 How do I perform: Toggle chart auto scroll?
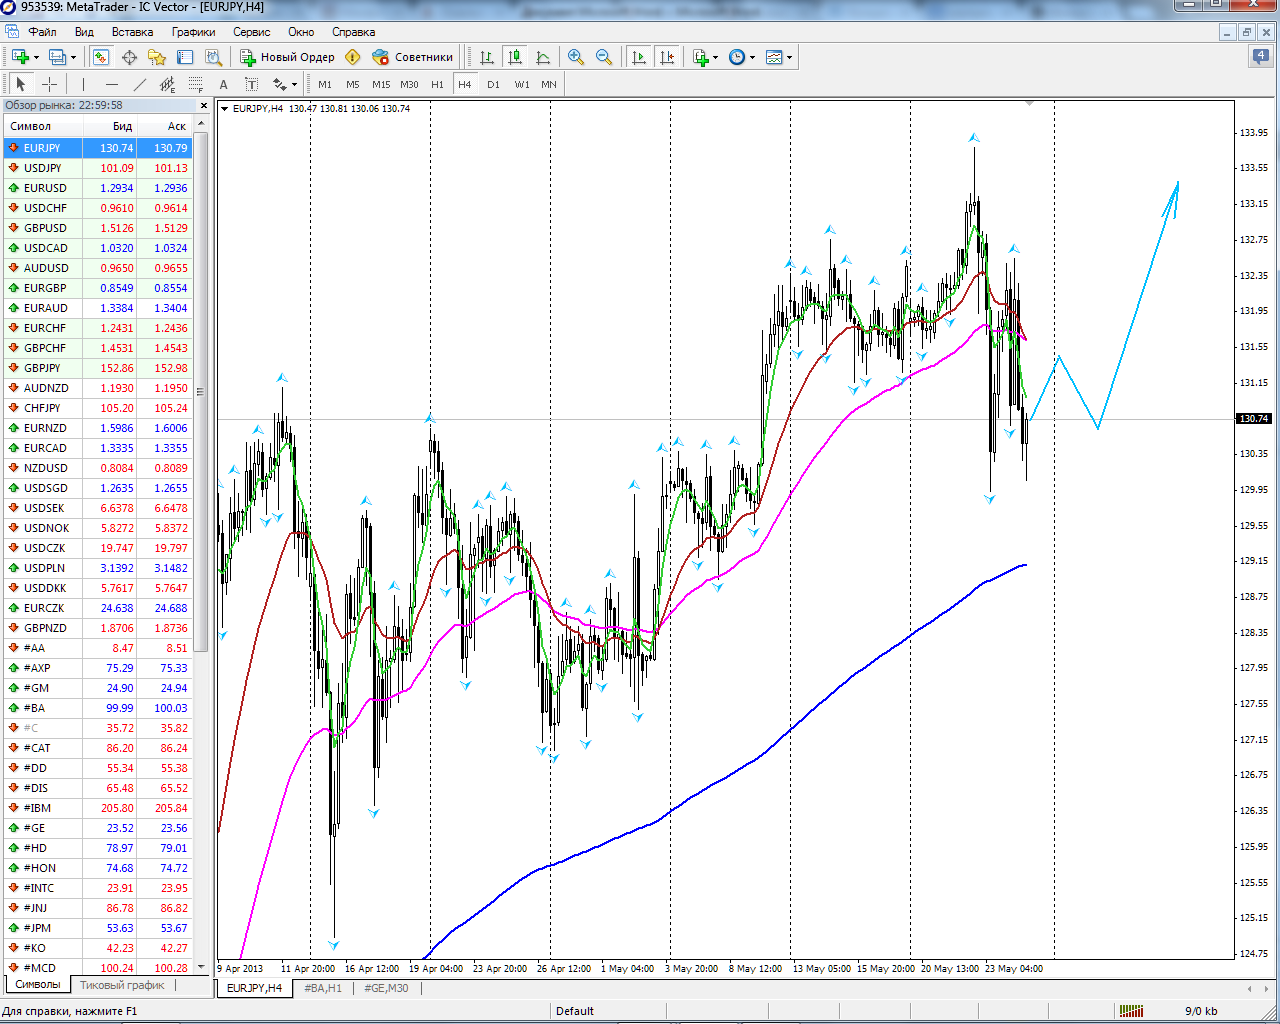click(x=639, y=57)
